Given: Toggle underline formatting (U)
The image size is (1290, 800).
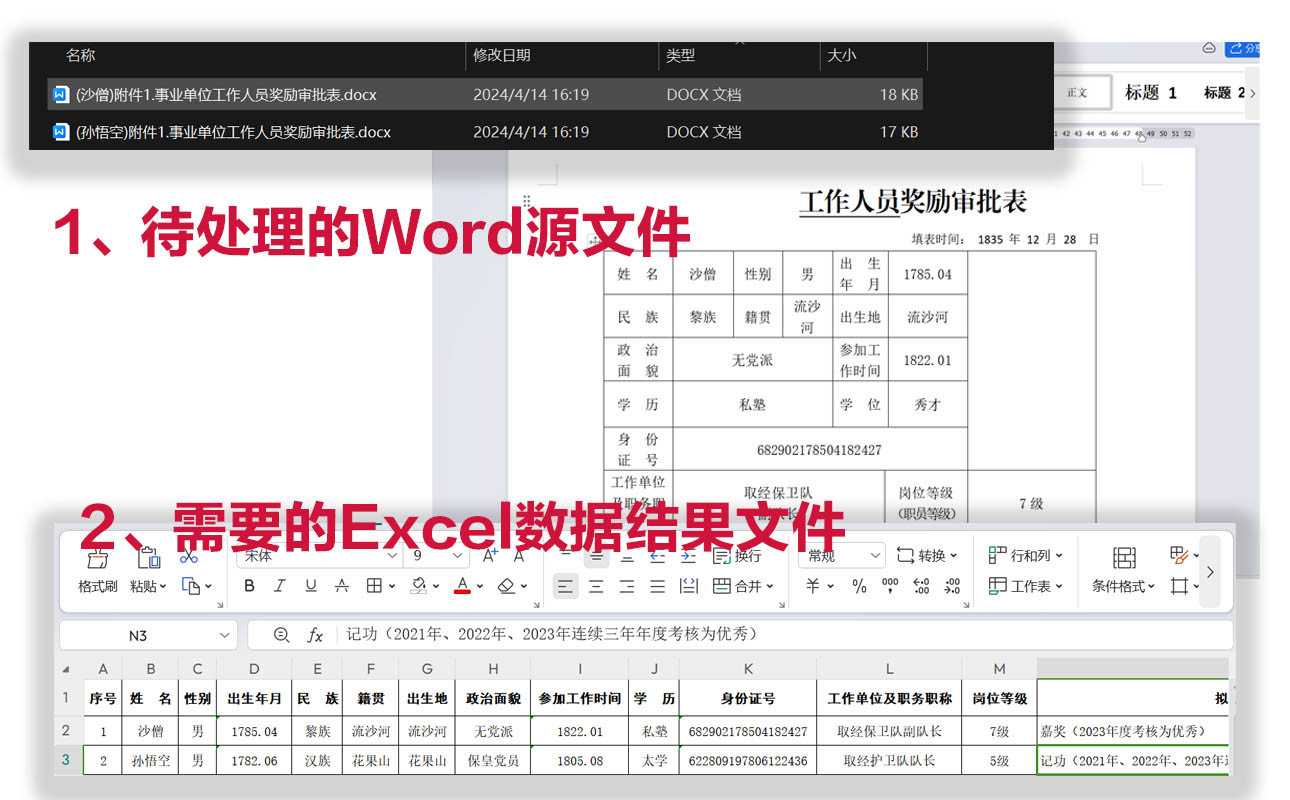Looking at the screenshot, I should pos(311,586).
